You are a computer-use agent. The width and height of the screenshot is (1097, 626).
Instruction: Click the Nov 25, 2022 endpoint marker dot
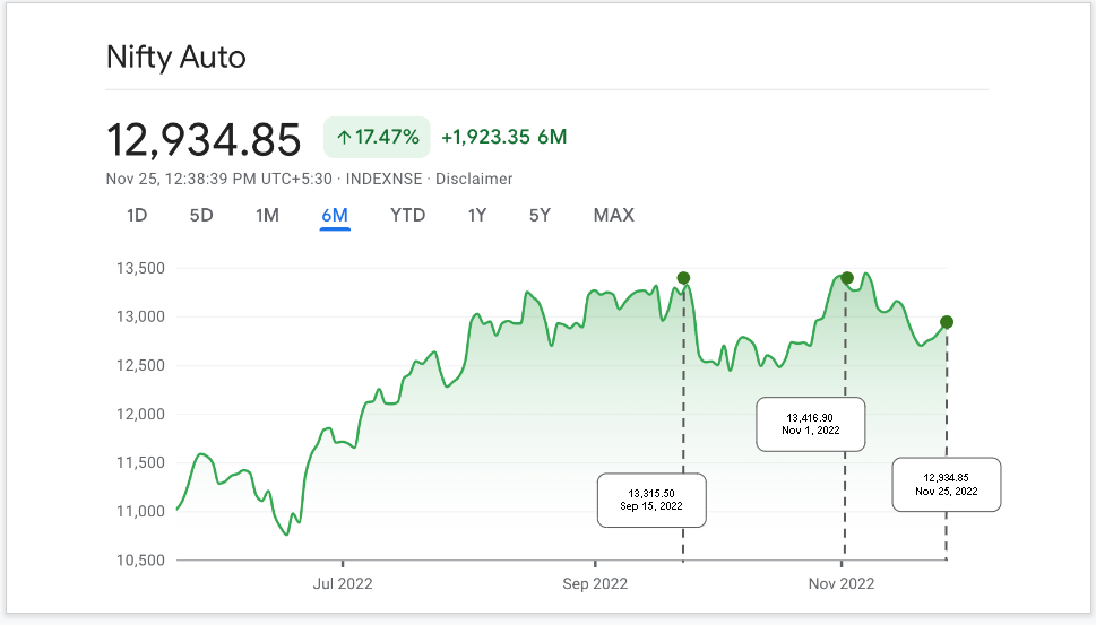(946, 322)
